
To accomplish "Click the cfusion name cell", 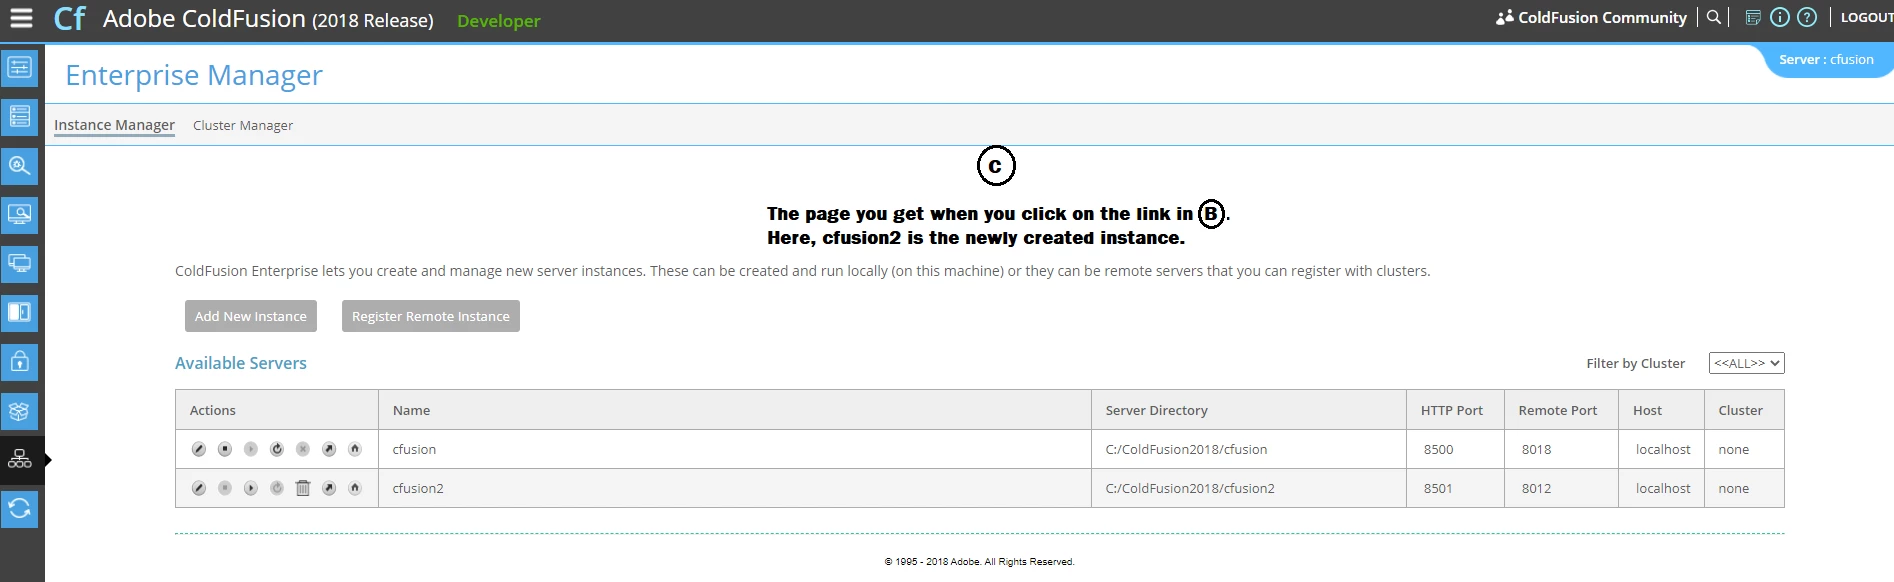I will [x=734, y=449].
